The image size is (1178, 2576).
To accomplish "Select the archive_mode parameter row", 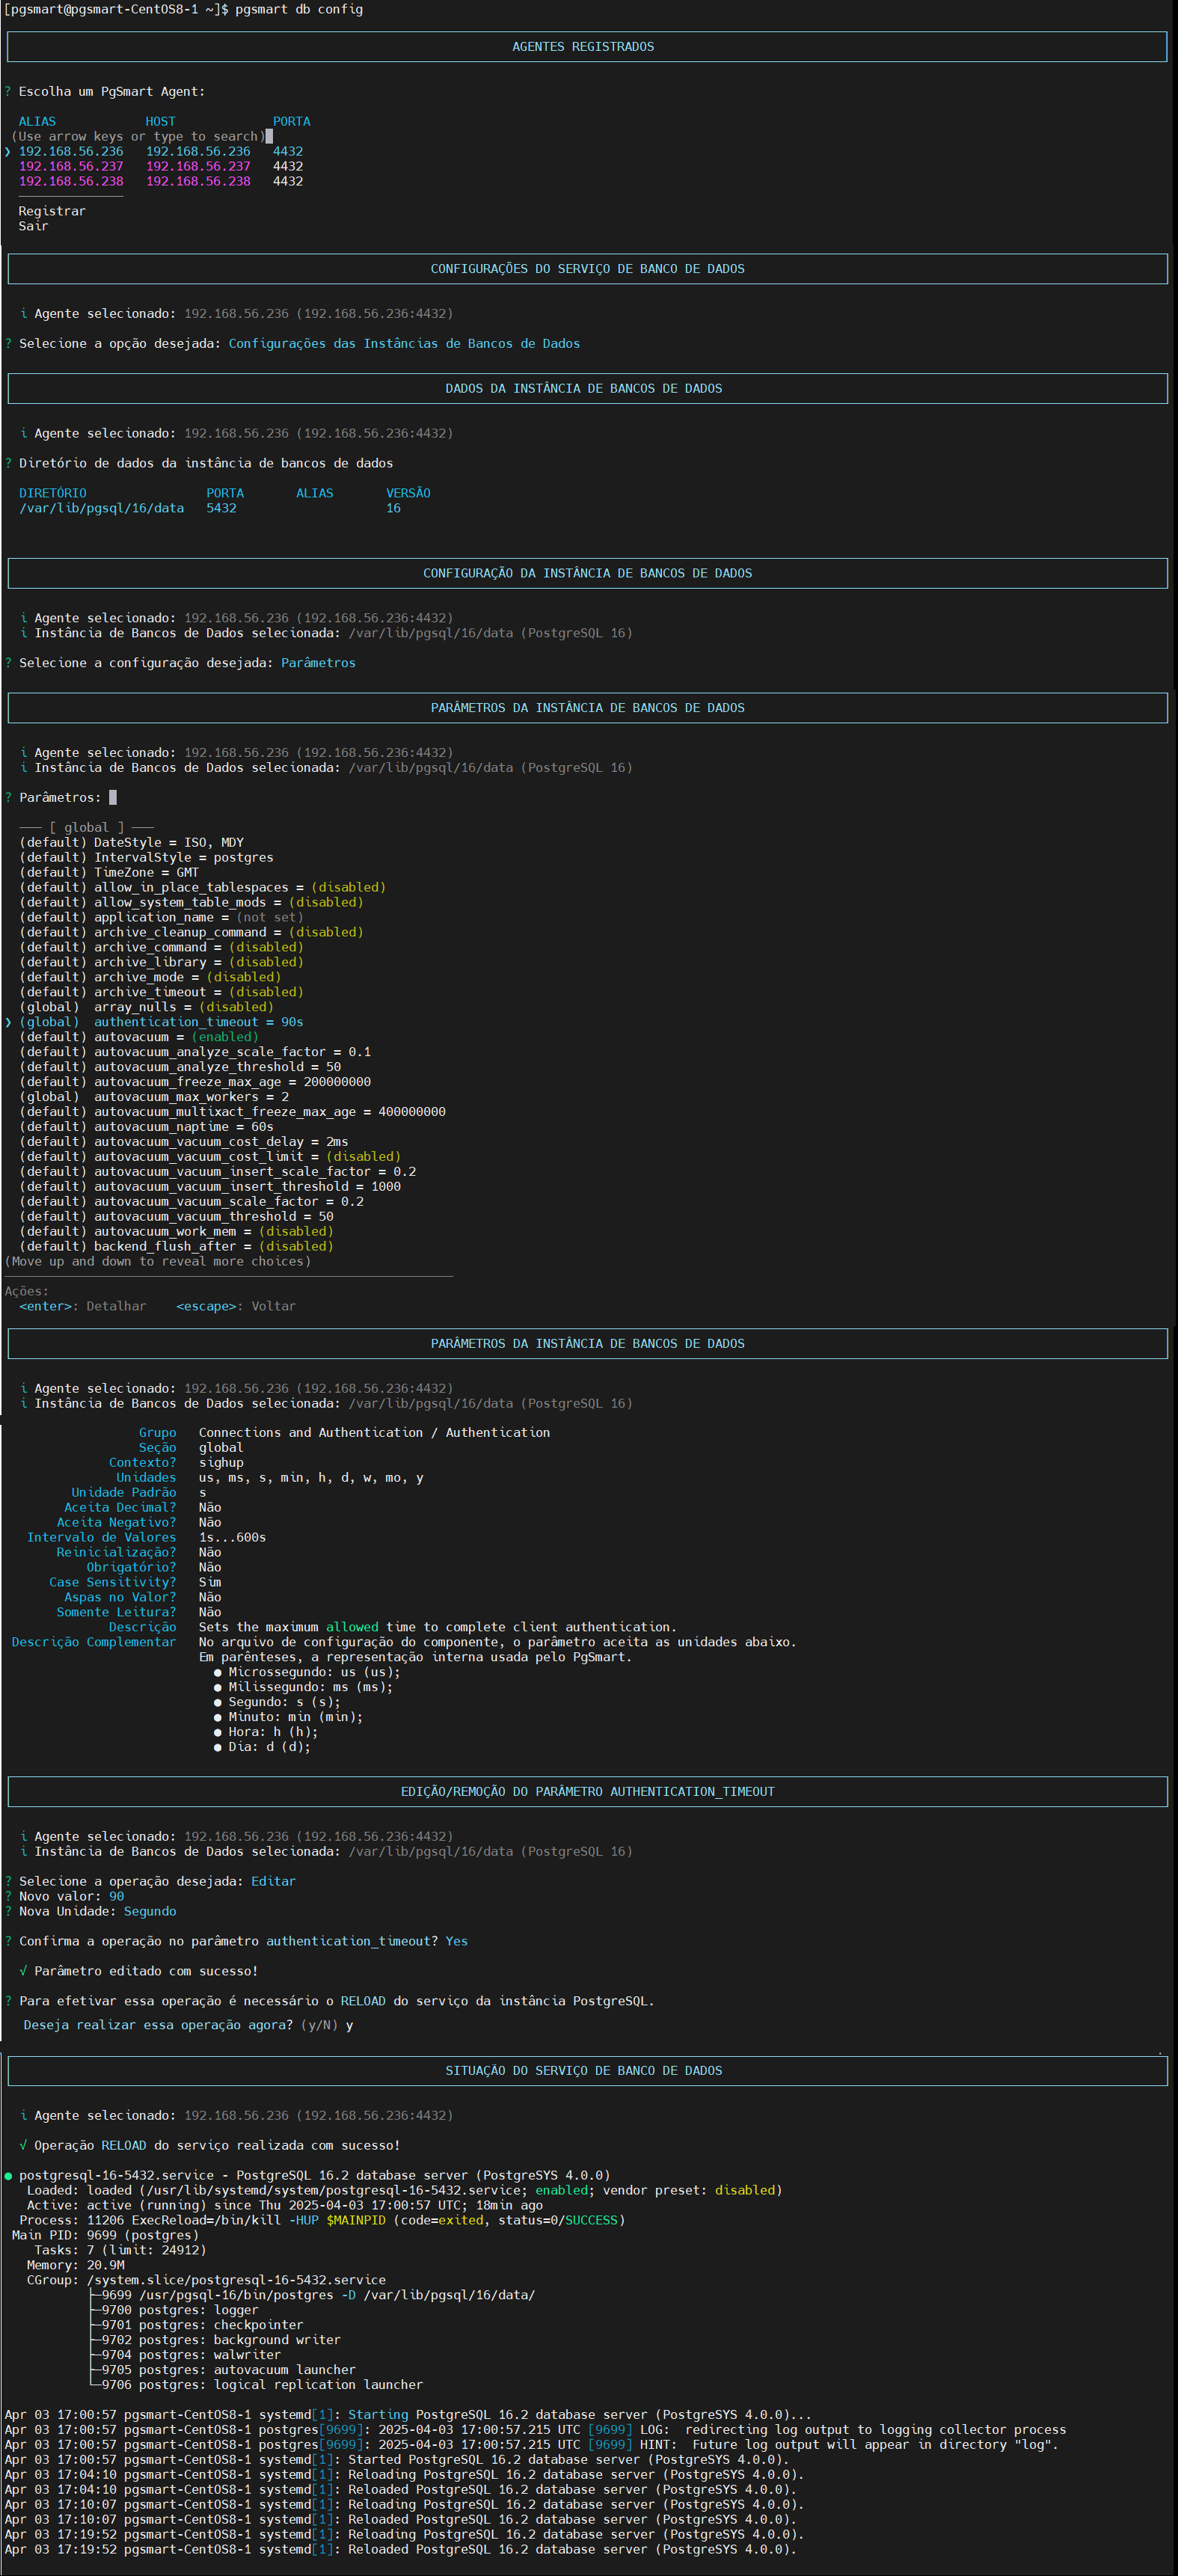I will click(x=150, y=977).
